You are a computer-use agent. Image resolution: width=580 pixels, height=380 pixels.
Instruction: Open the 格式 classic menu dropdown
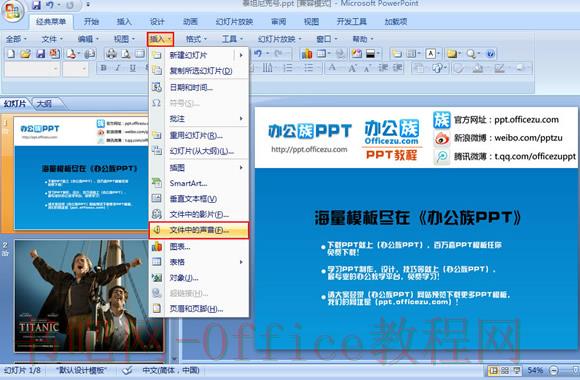tap(196, 39)
